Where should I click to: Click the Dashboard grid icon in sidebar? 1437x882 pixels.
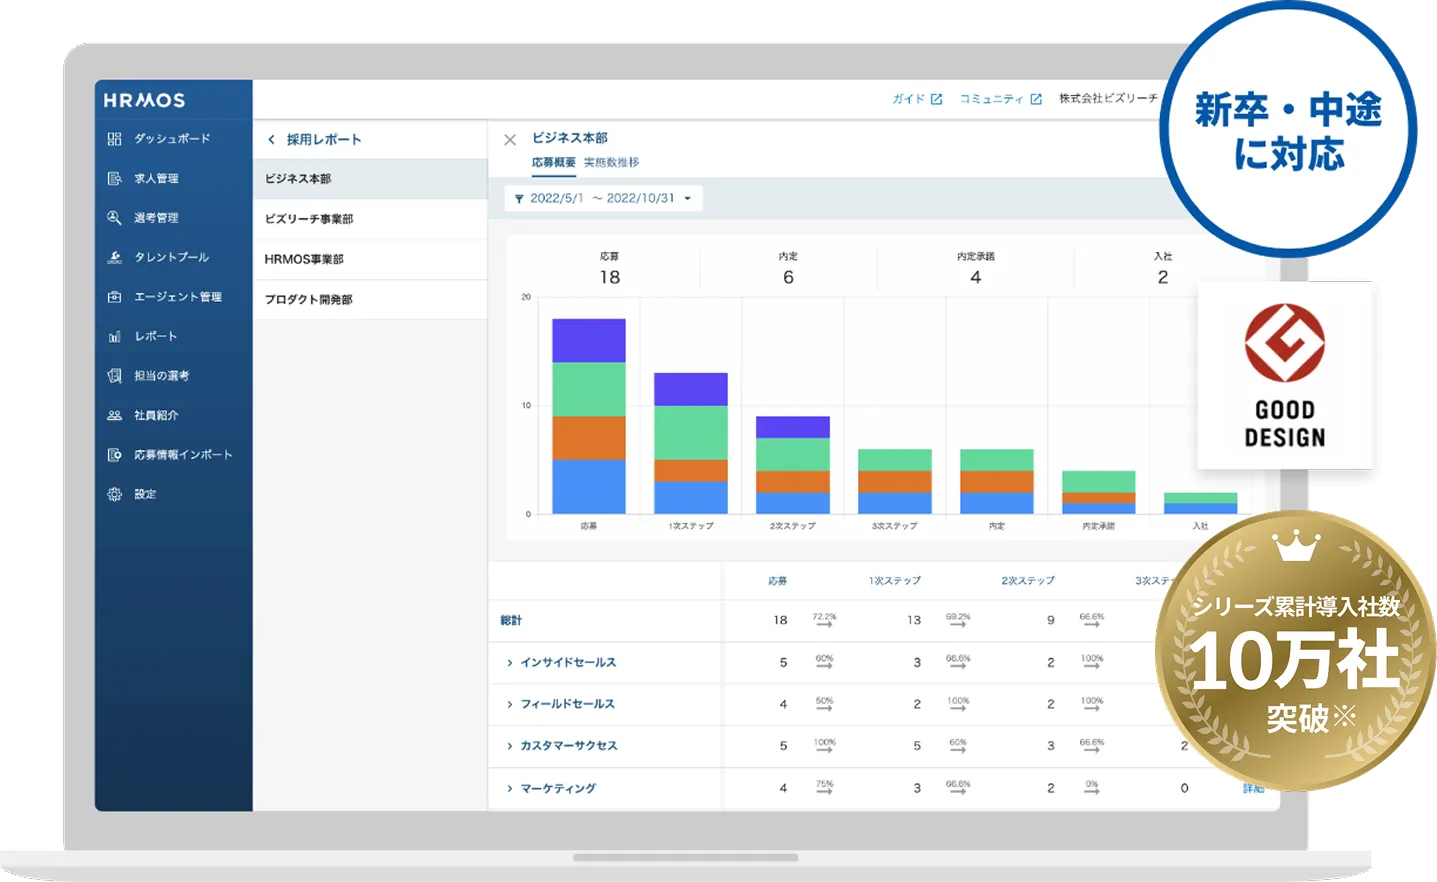click(x=115, y=139)
